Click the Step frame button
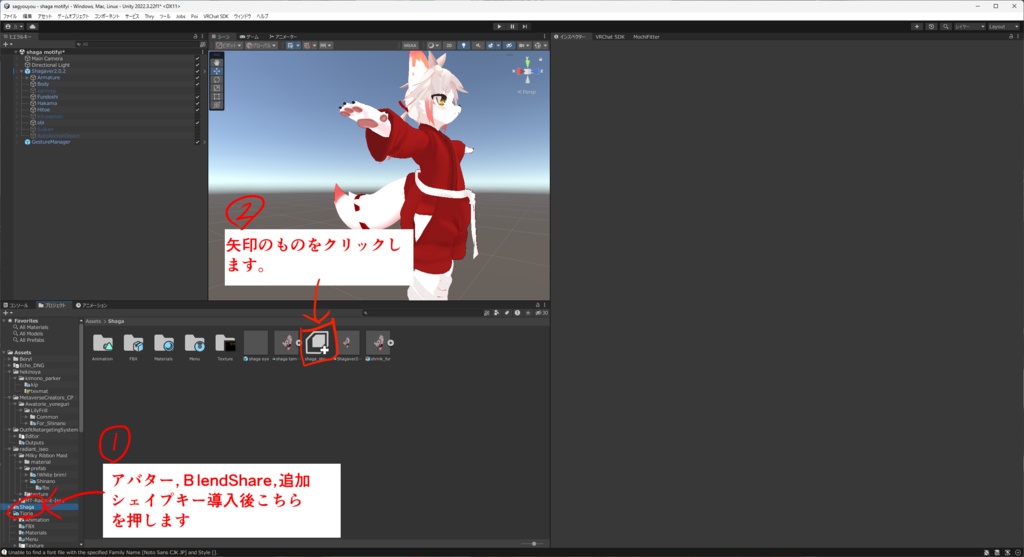 tap(525, 27)
